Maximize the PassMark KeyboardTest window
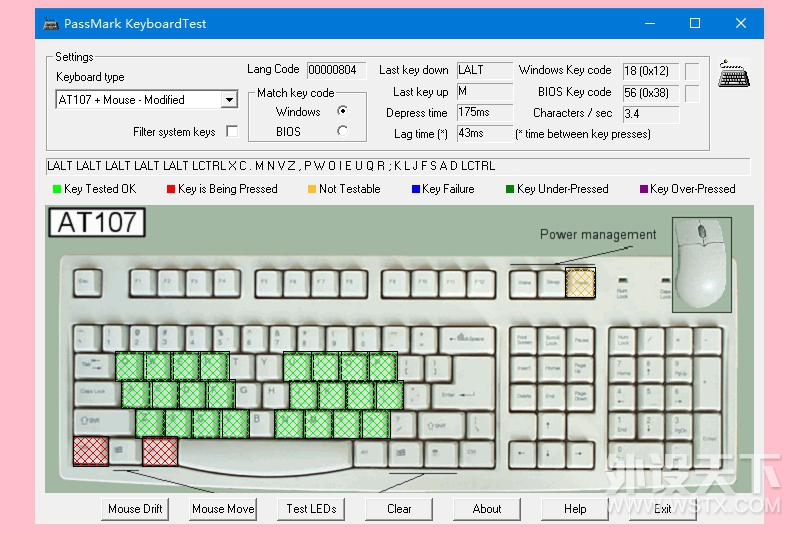 click(695, 23)
